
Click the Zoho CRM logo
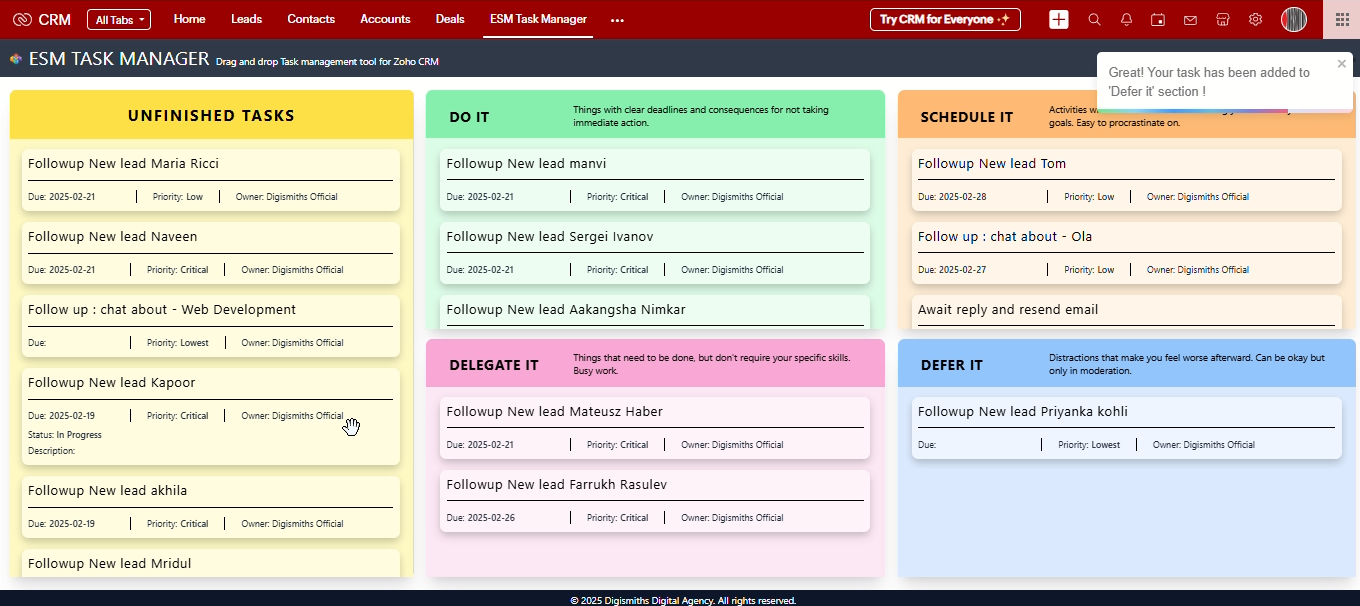(x=42, y=20)
